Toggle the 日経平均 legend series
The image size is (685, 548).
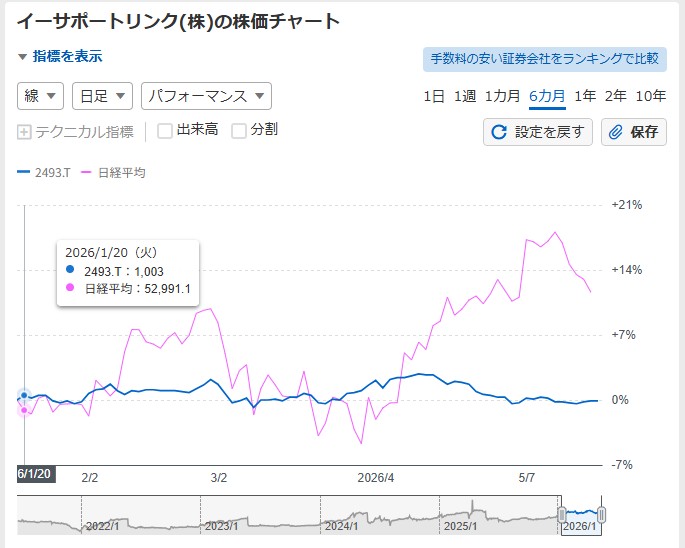113,173
